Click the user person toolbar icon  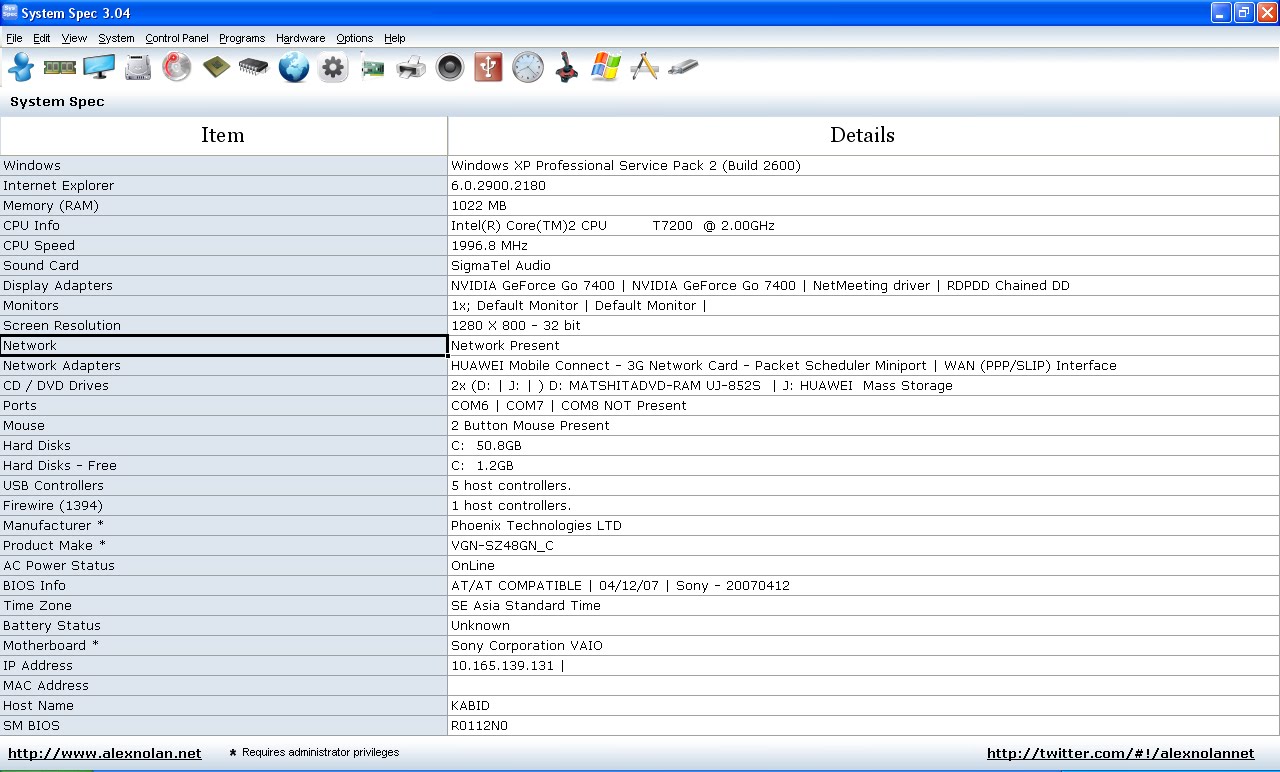click(21, 67)
